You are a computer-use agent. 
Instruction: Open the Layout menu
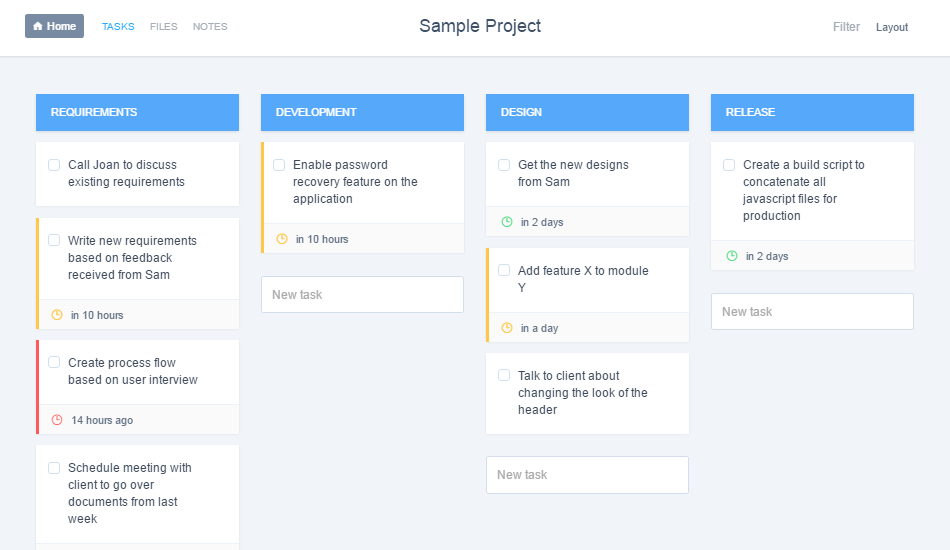tap(892, 27)
